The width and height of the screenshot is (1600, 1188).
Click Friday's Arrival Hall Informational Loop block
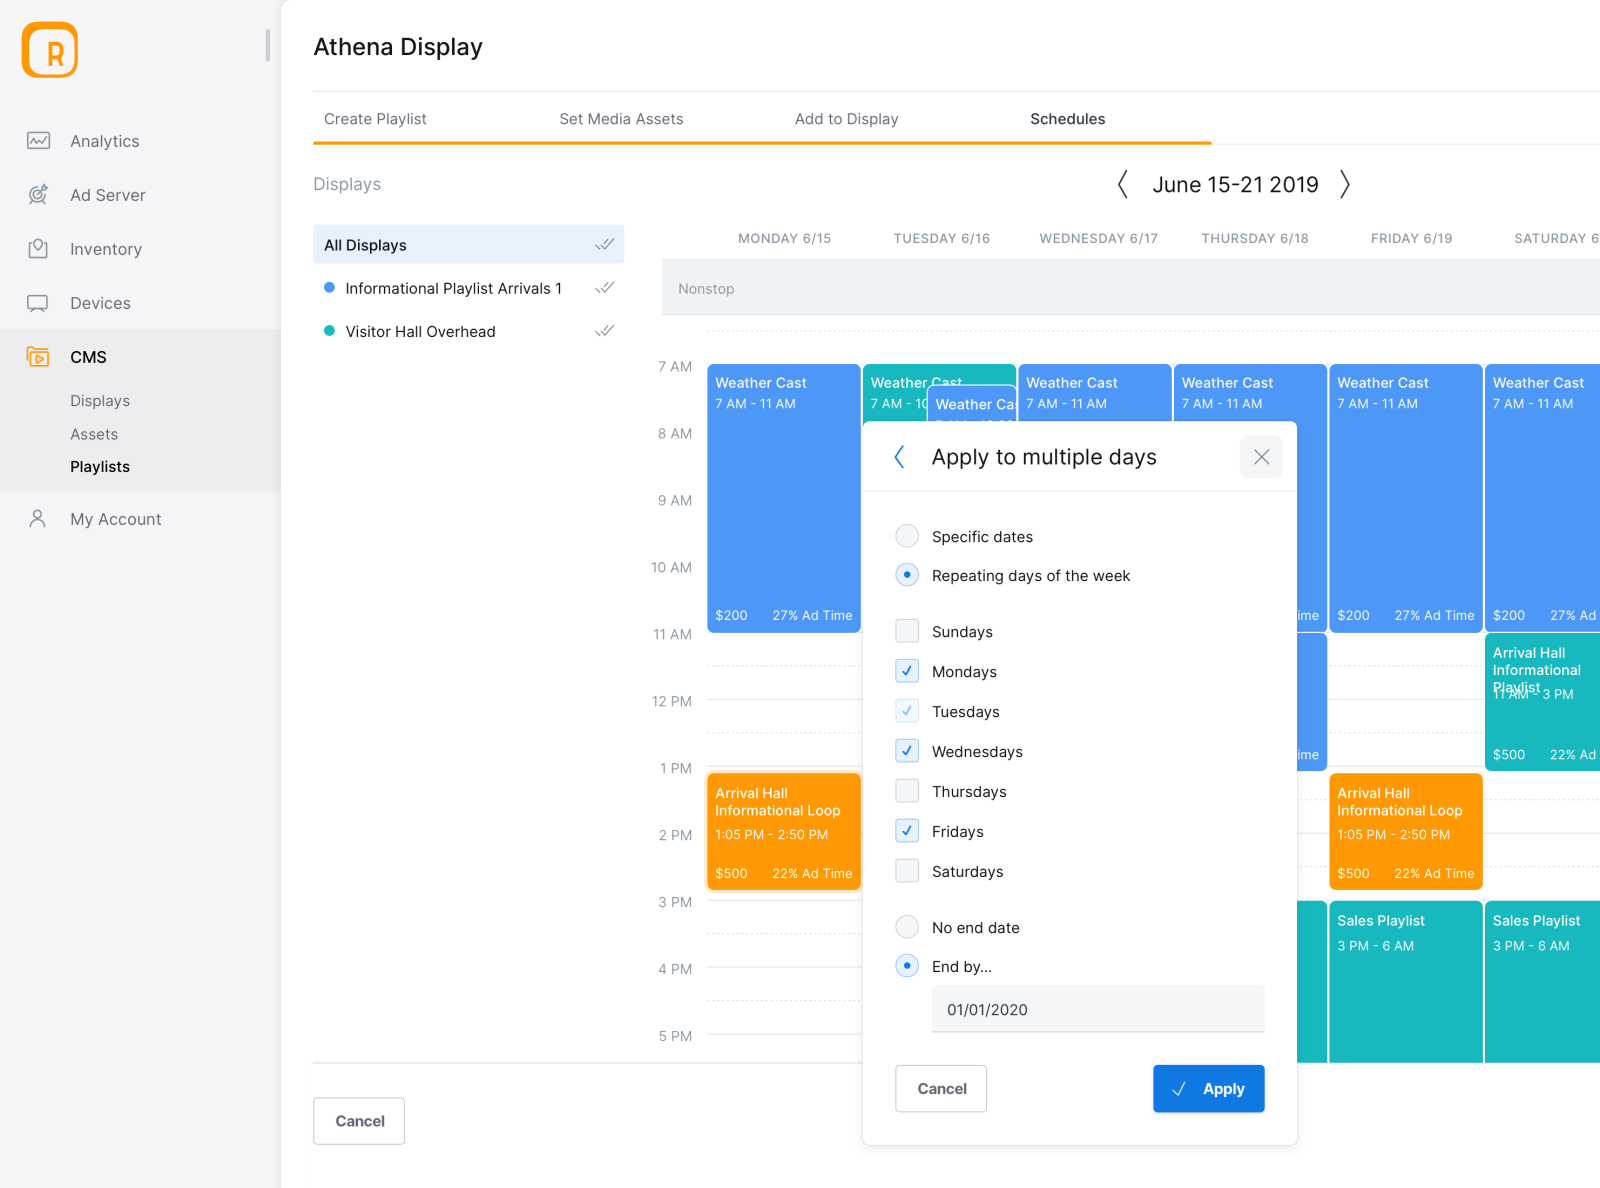[x=1406, y=832]
